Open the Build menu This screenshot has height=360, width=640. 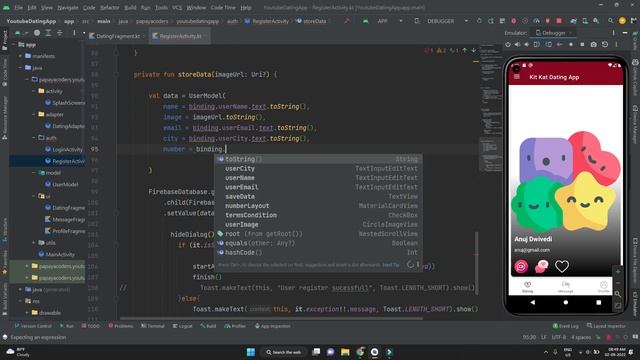130,7
